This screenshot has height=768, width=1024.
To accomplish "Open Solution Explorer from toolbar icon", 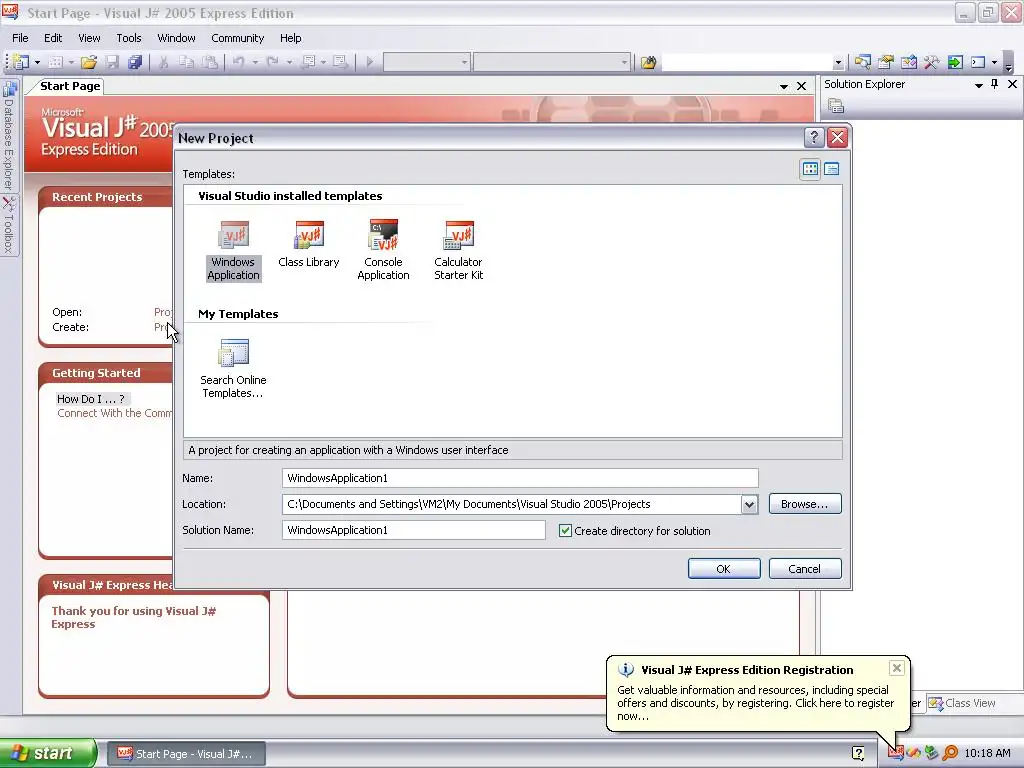I will click(x=863, y=62).
